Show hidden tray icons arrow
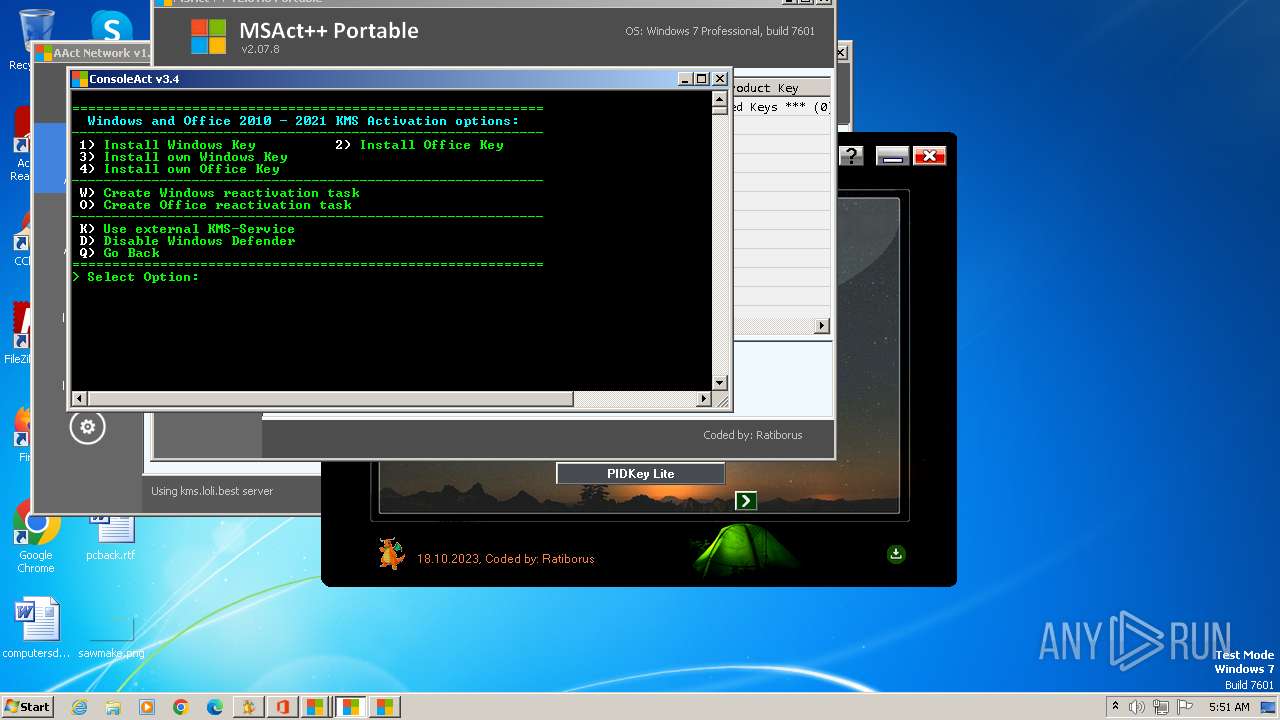The image size is (1280, 720). [1115, 707]
